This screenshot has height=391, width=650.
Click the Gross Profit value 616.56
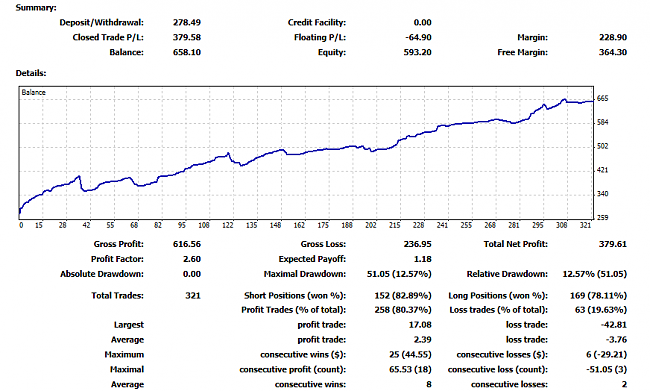[x=187, y=244]
